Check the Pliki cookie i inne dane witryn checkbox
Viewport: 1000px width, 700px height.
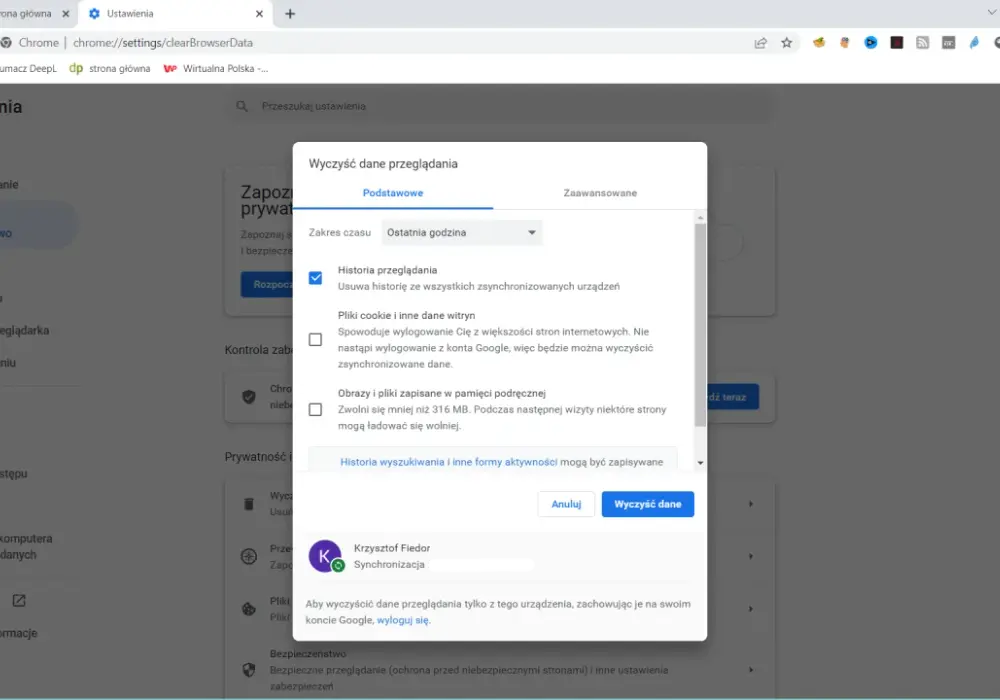(315, 340)
